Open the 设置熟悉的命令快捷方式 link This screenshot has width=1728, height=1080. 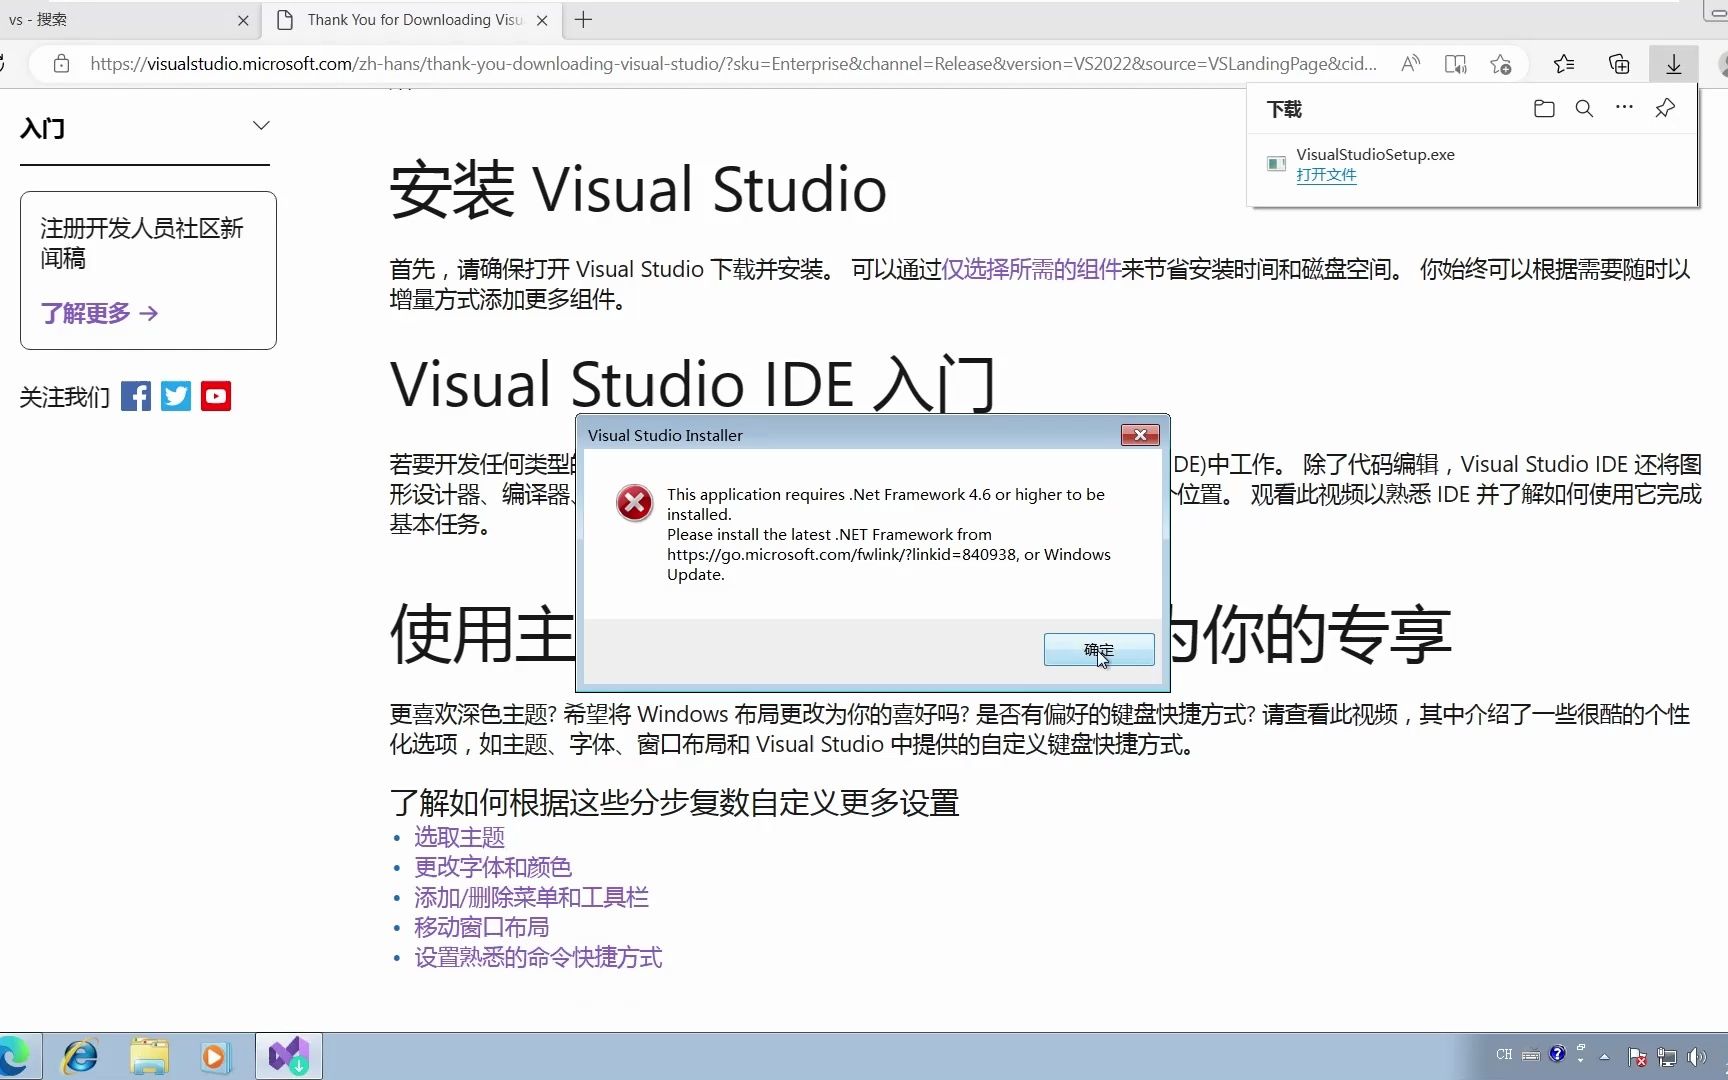pos(538,957)
